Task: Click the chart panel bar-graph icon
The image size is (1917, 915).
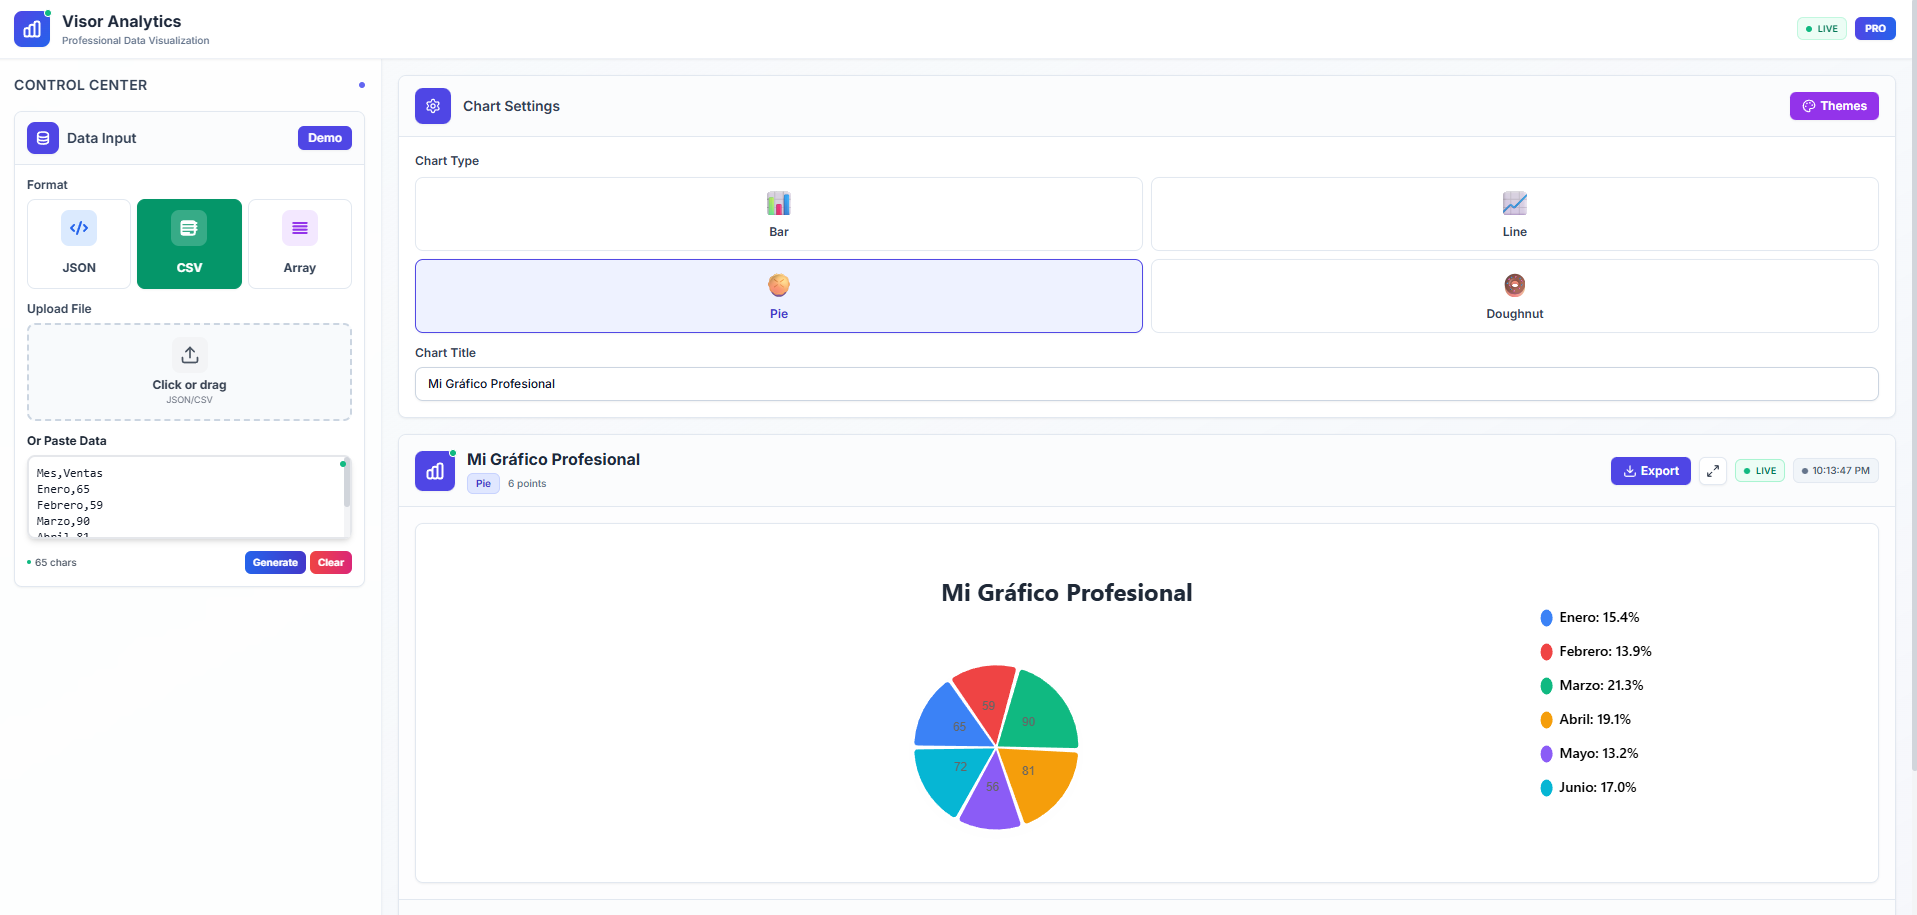Action: (435, 471)
